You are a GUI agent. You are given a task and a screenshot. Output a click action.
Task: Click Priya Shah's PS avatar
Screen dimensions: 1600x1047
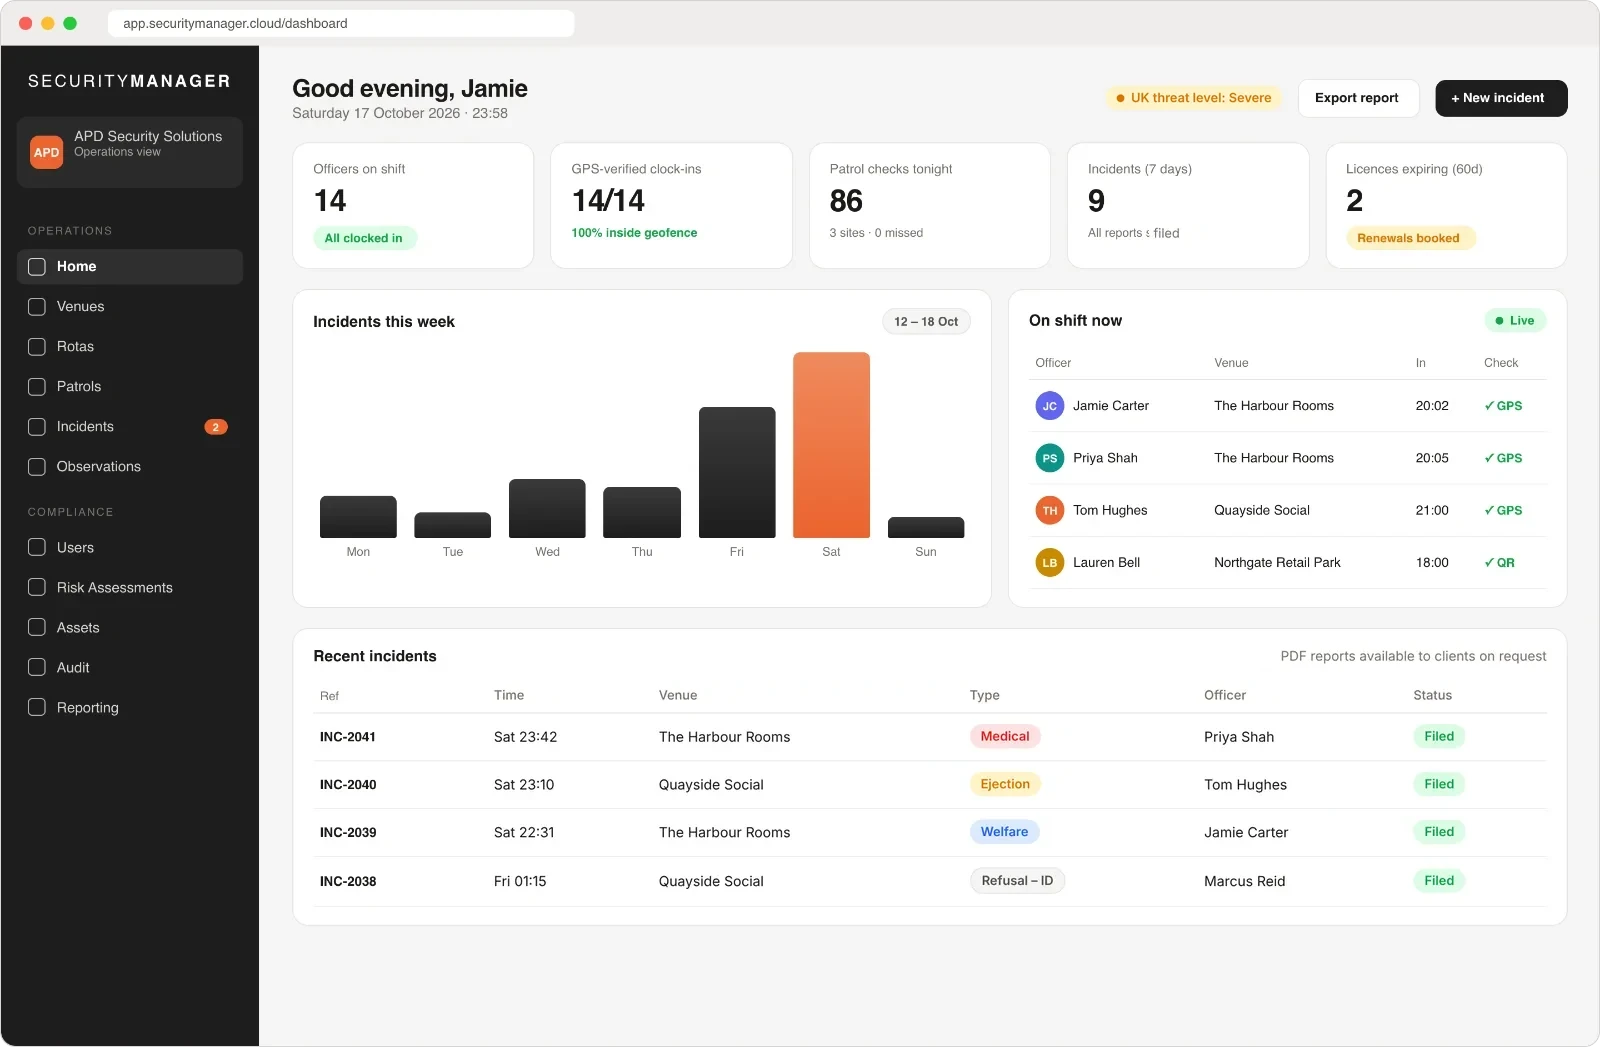click(x=1049, y=458)
